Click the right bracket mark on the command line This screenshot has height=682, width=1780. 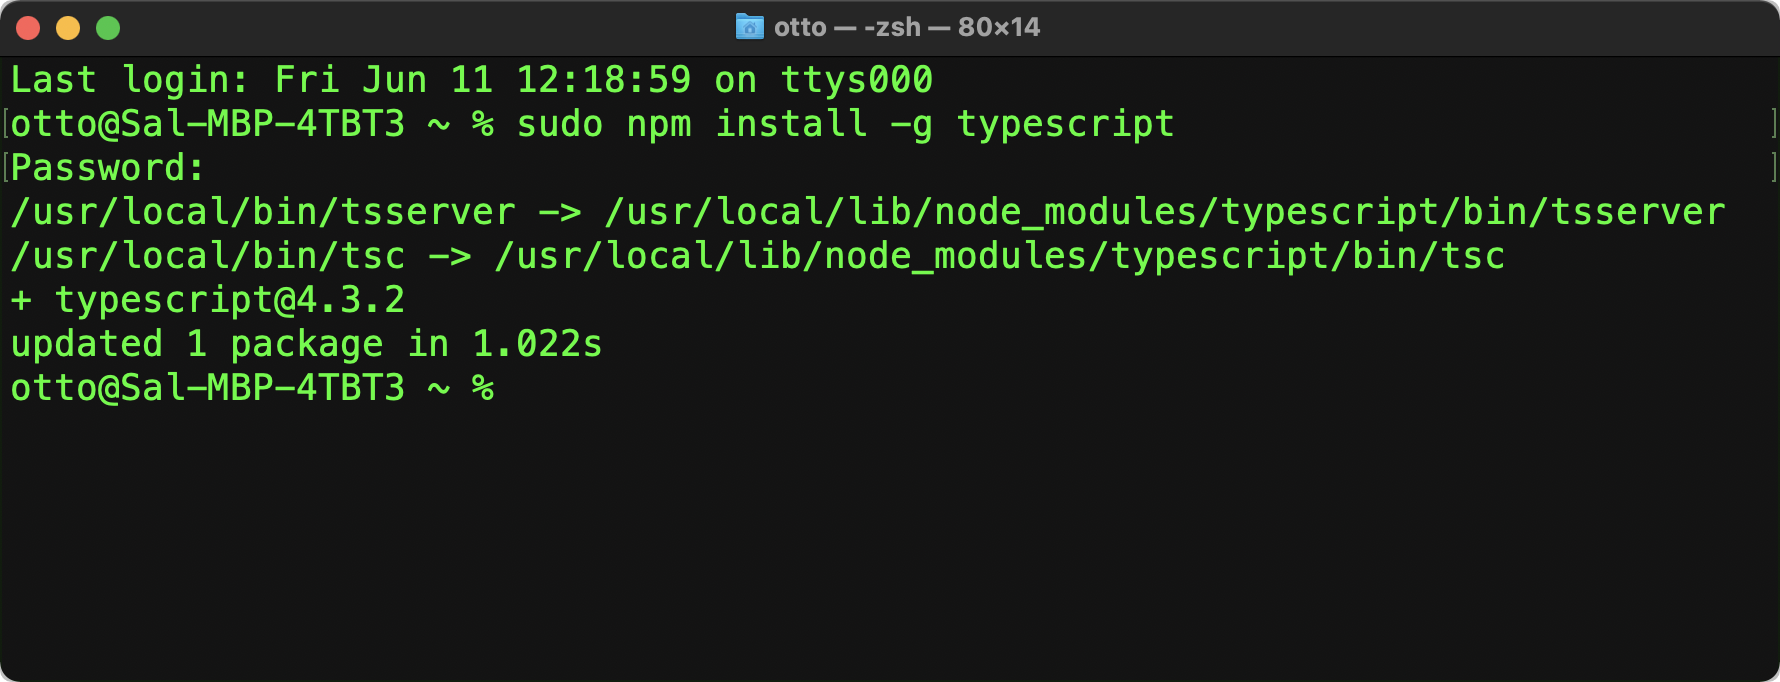(x=1772, y=124)
